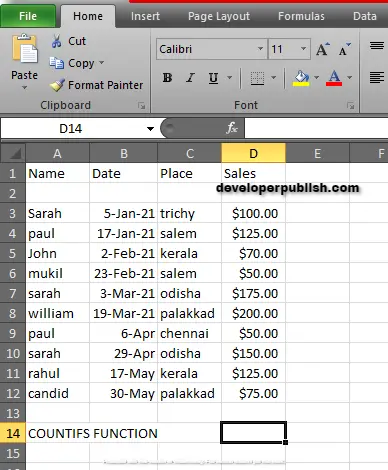Open the File tab
Screen dimensions: 388x470
click(28, 16)
